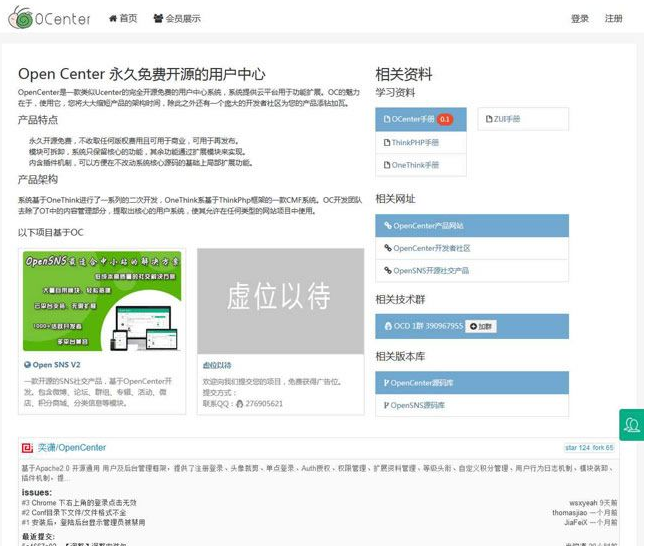Click the red Git@OSC logo icon
The width and height of the screenshot is (646, 546).
click(x=27, y=448)
